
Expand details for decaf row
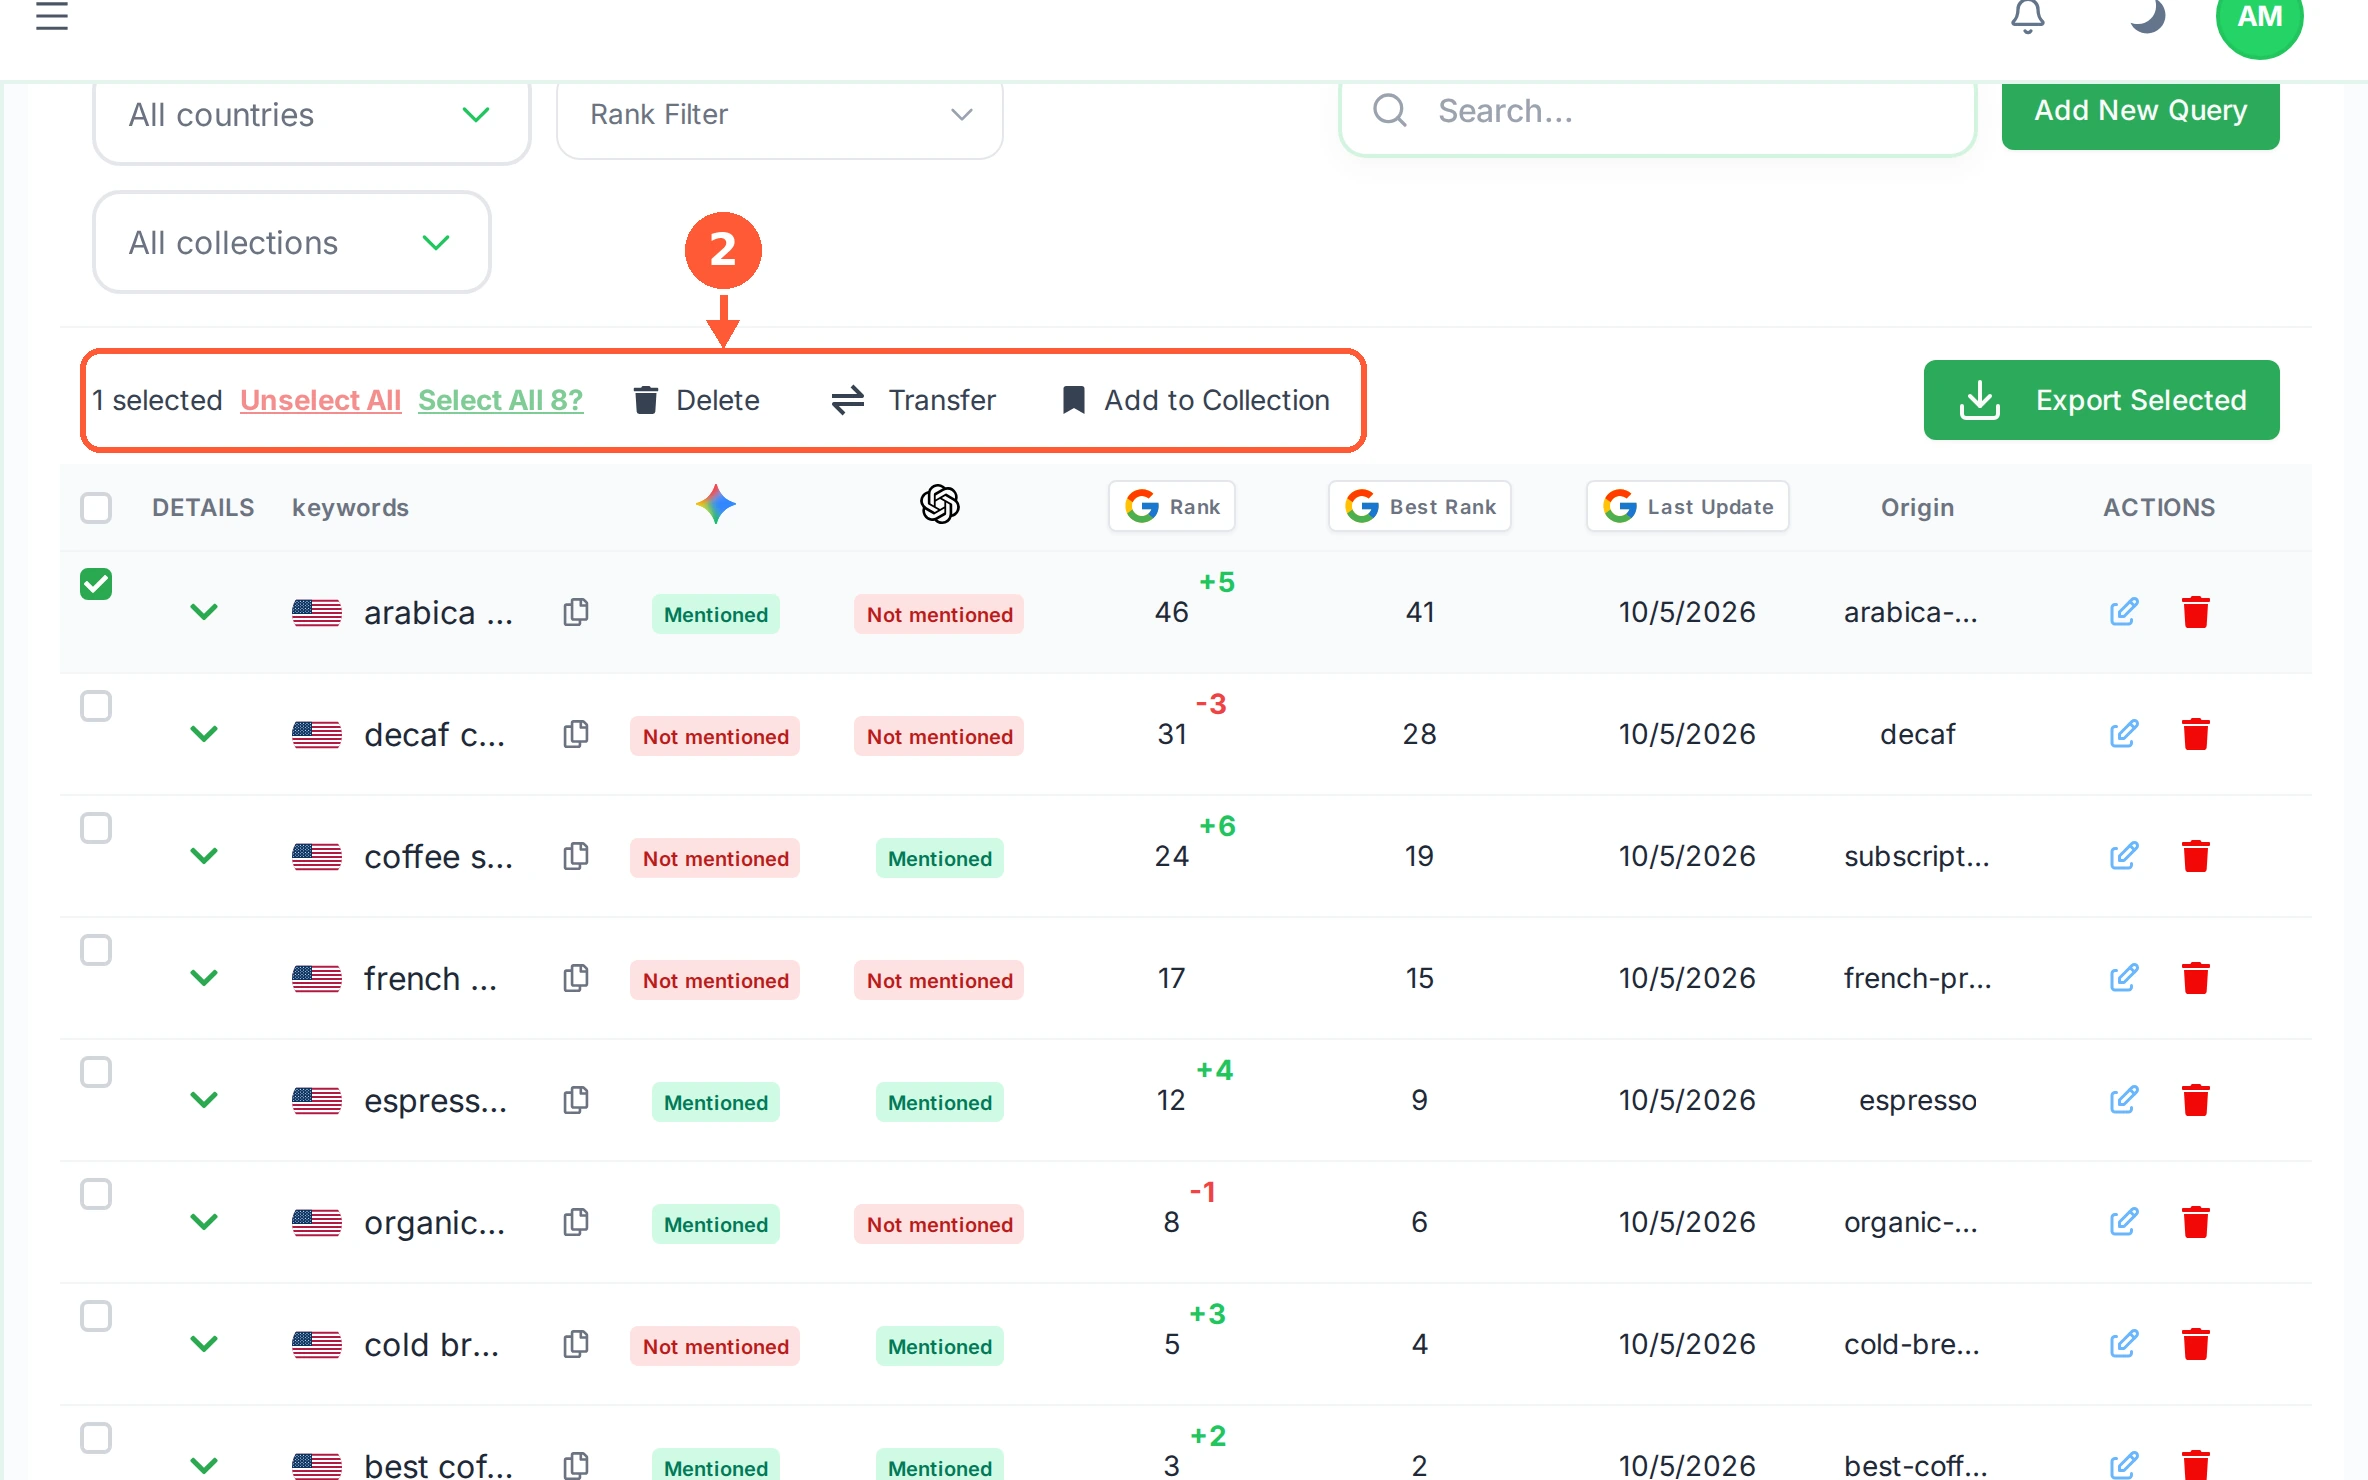pyautogui.click(x=204, y=734)
